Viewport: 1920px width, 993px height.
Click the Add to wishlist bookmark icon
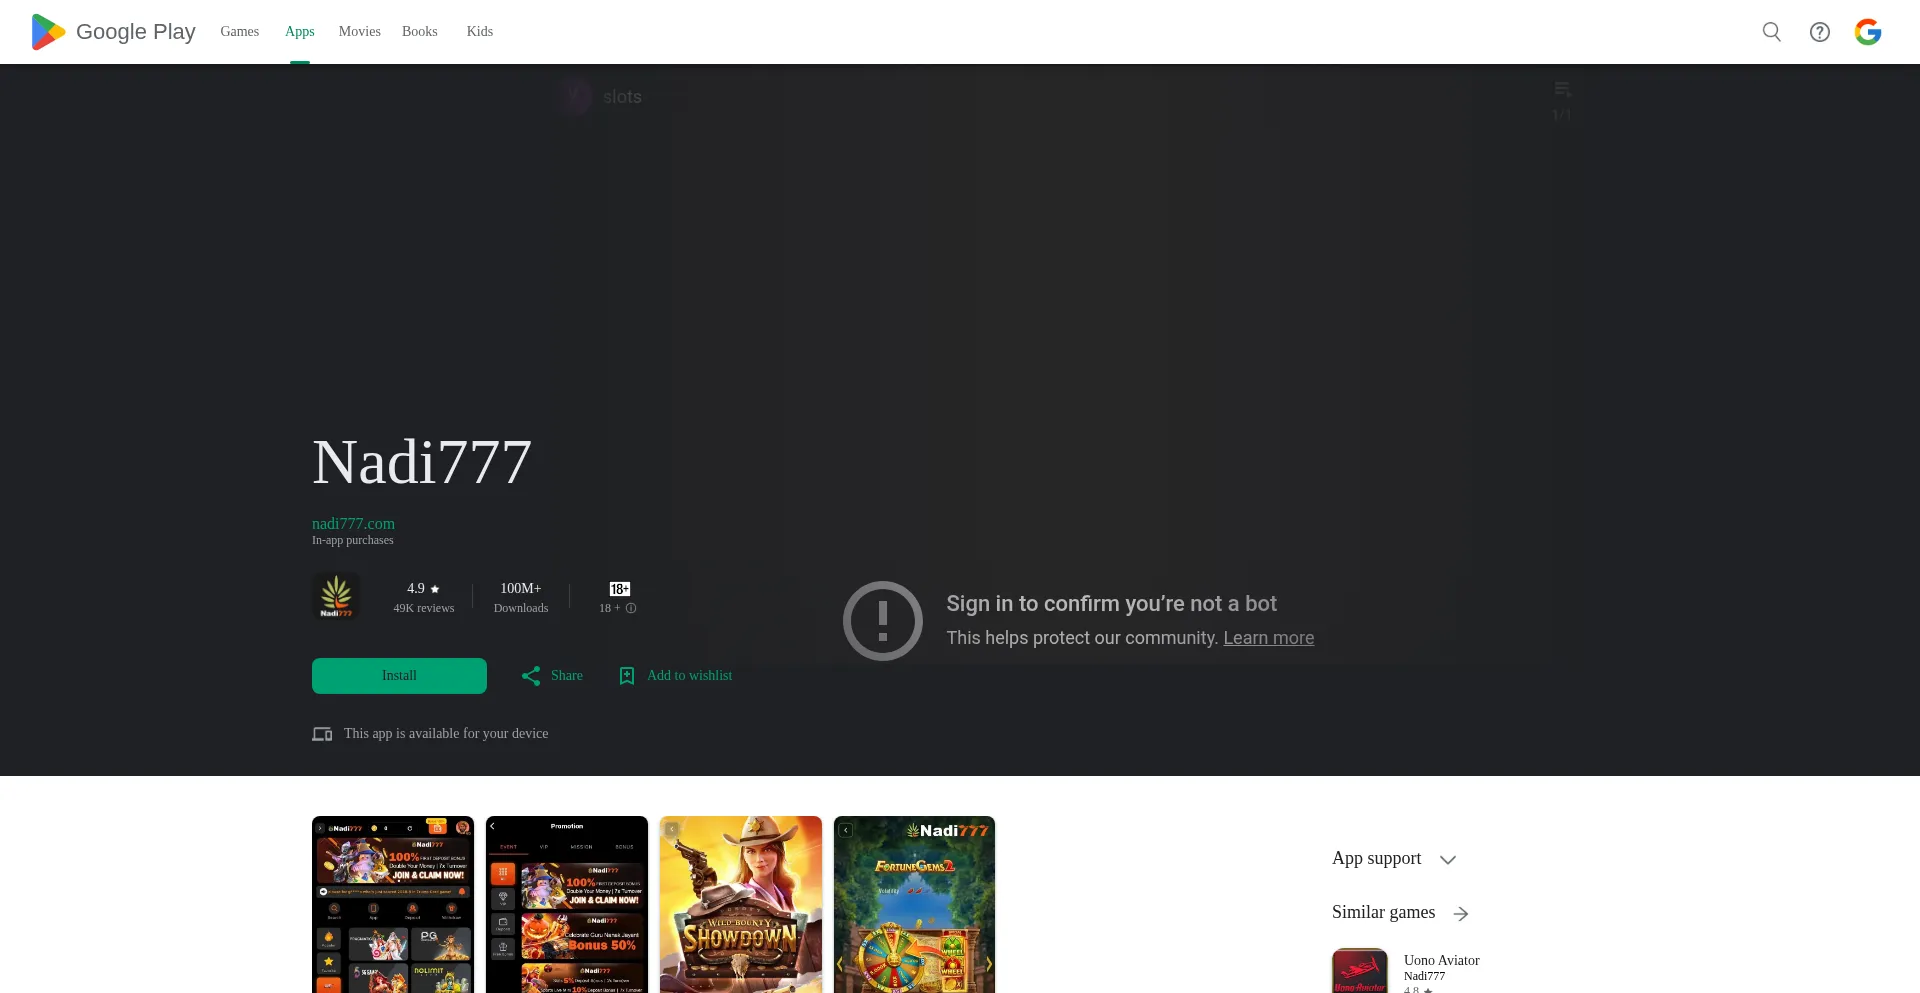coord(627,676)
